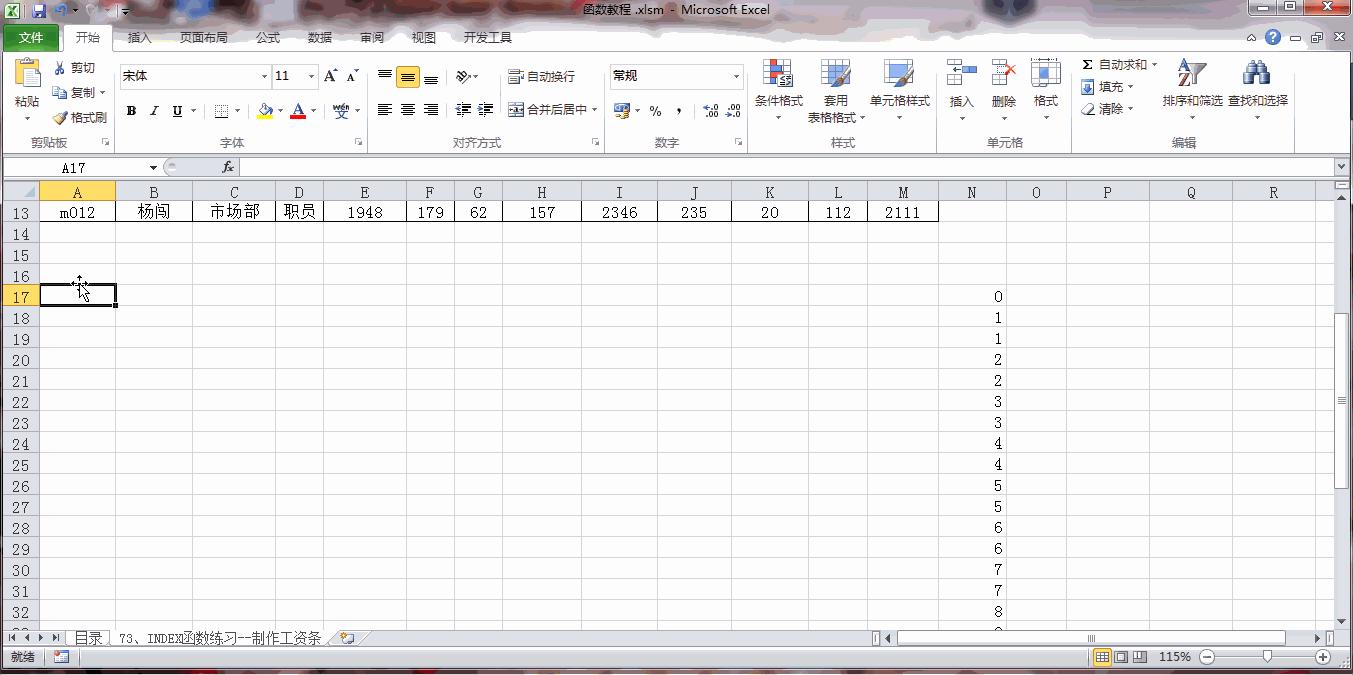Open the 常规 number format dropdown

(x=736, y=76)
